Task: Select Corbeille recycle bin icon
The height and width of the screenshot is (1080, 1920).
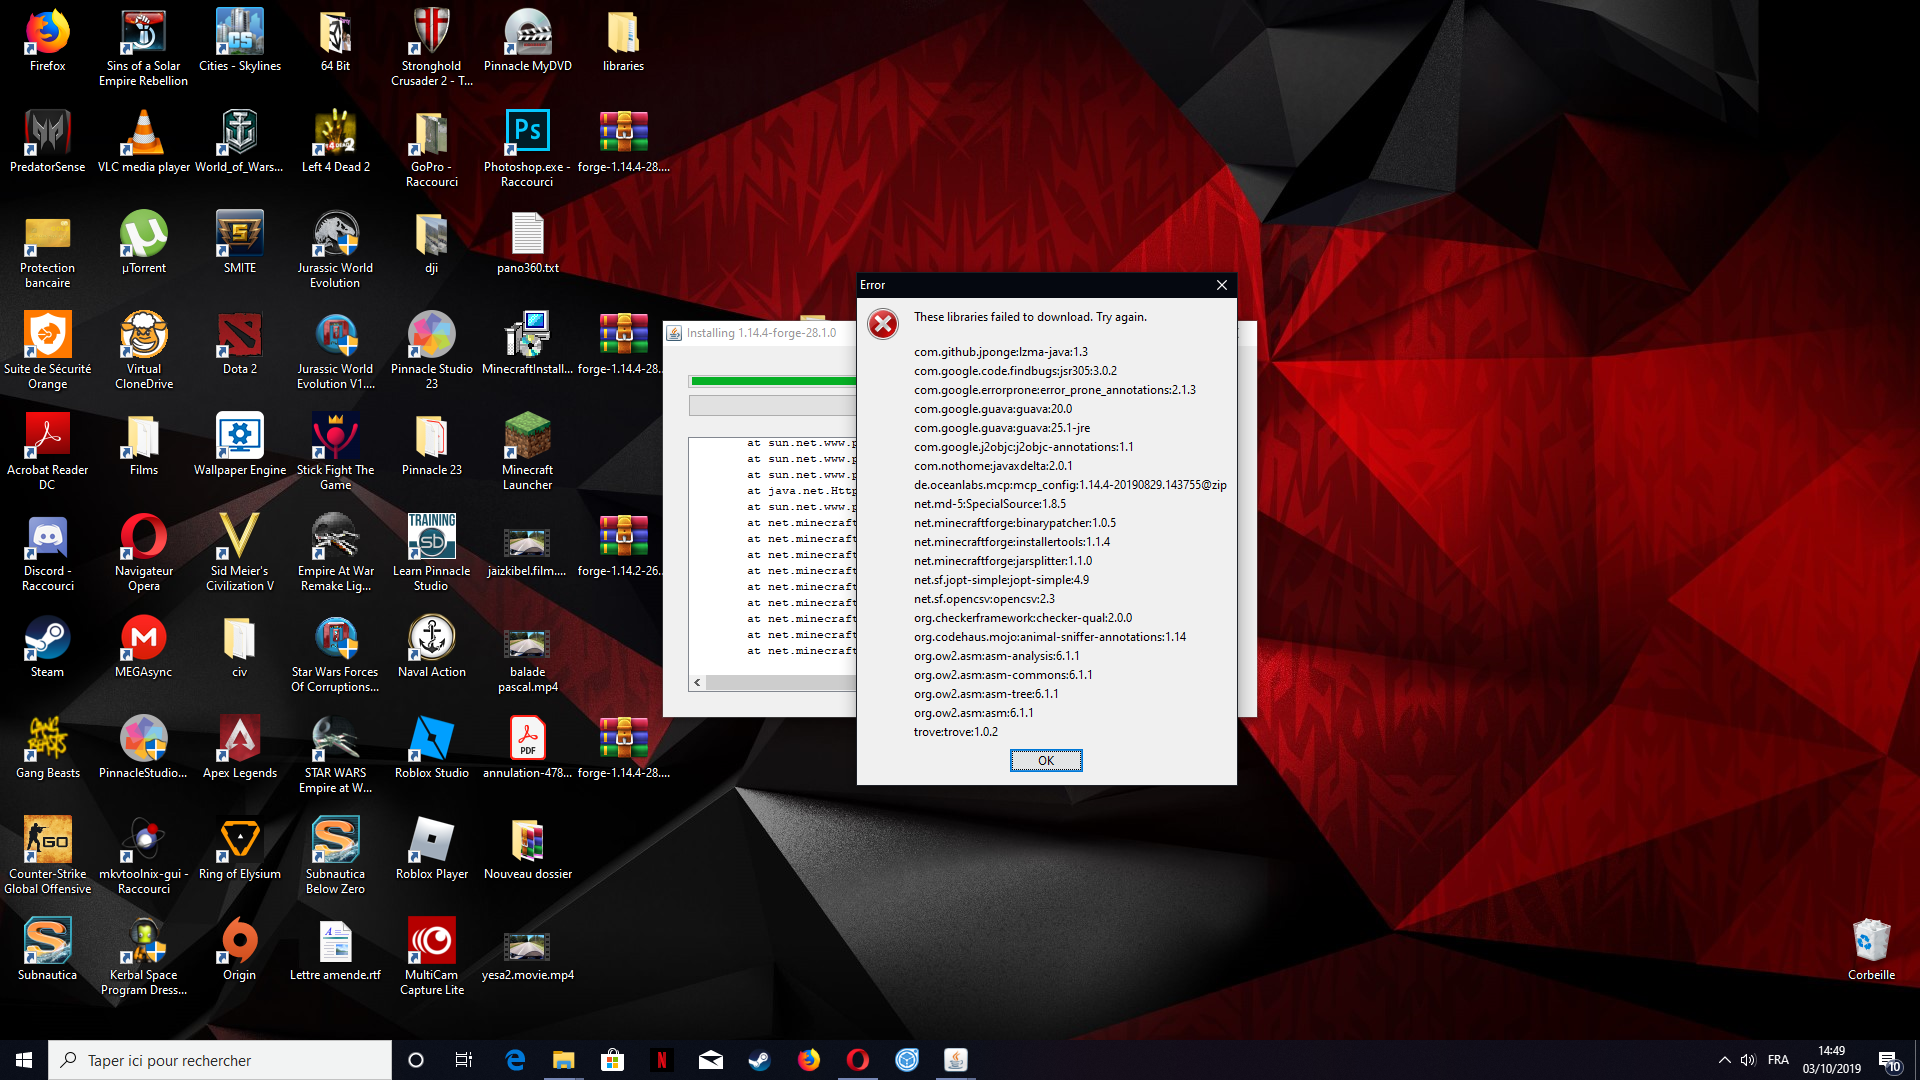Action: [x=1871, y=951]
